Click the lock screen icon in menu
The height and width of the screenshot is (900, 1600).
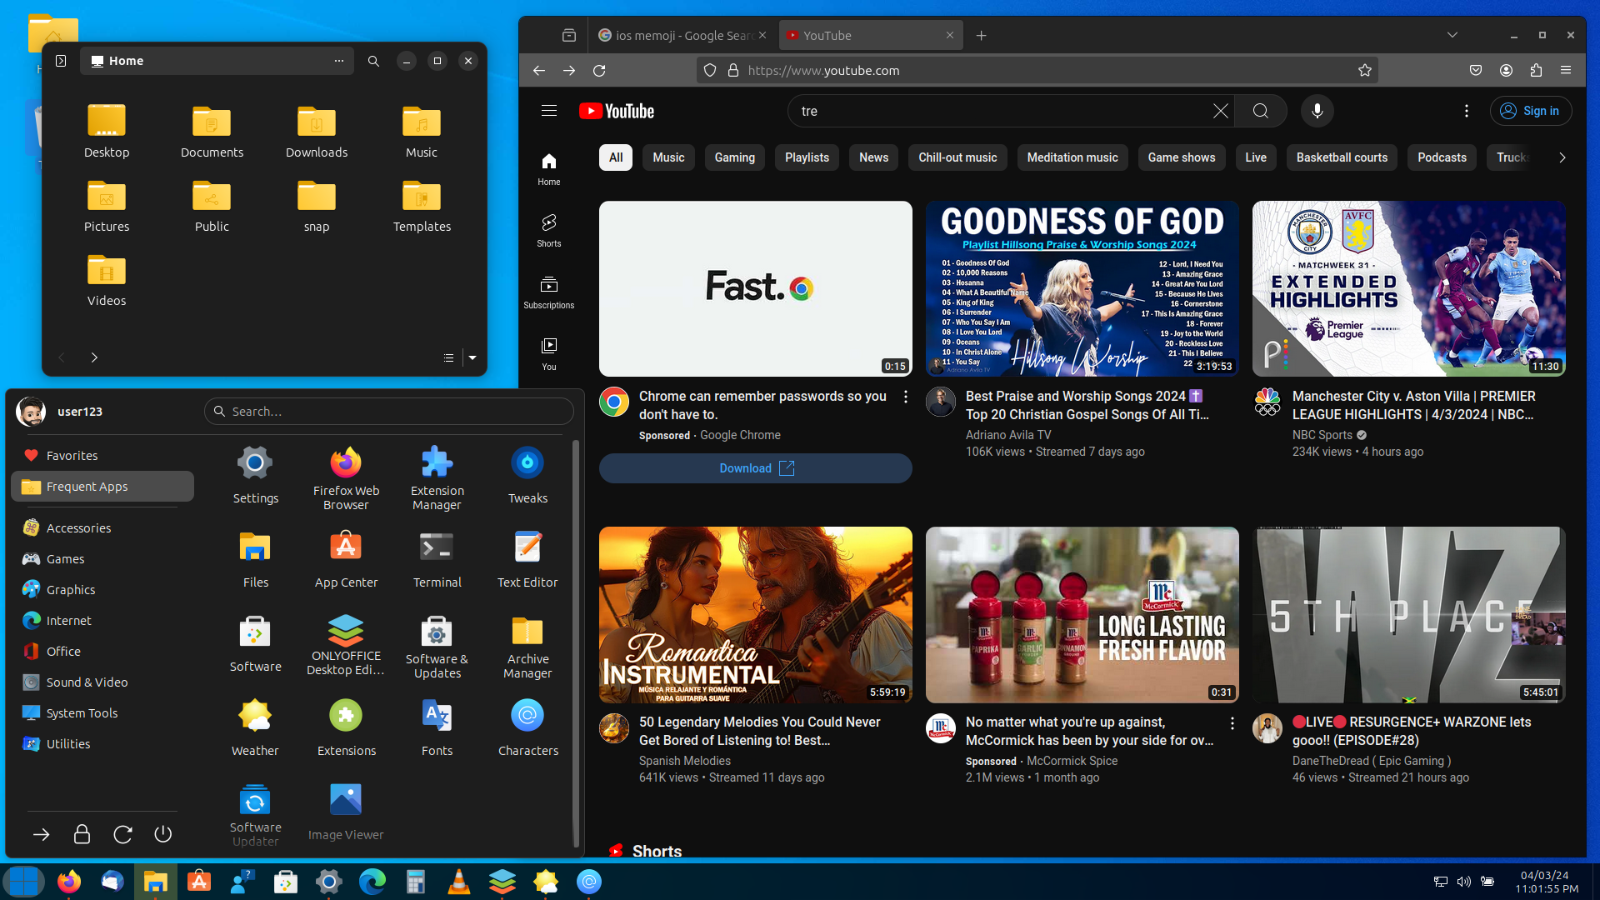pyautogui.click(x=82, y=834)
